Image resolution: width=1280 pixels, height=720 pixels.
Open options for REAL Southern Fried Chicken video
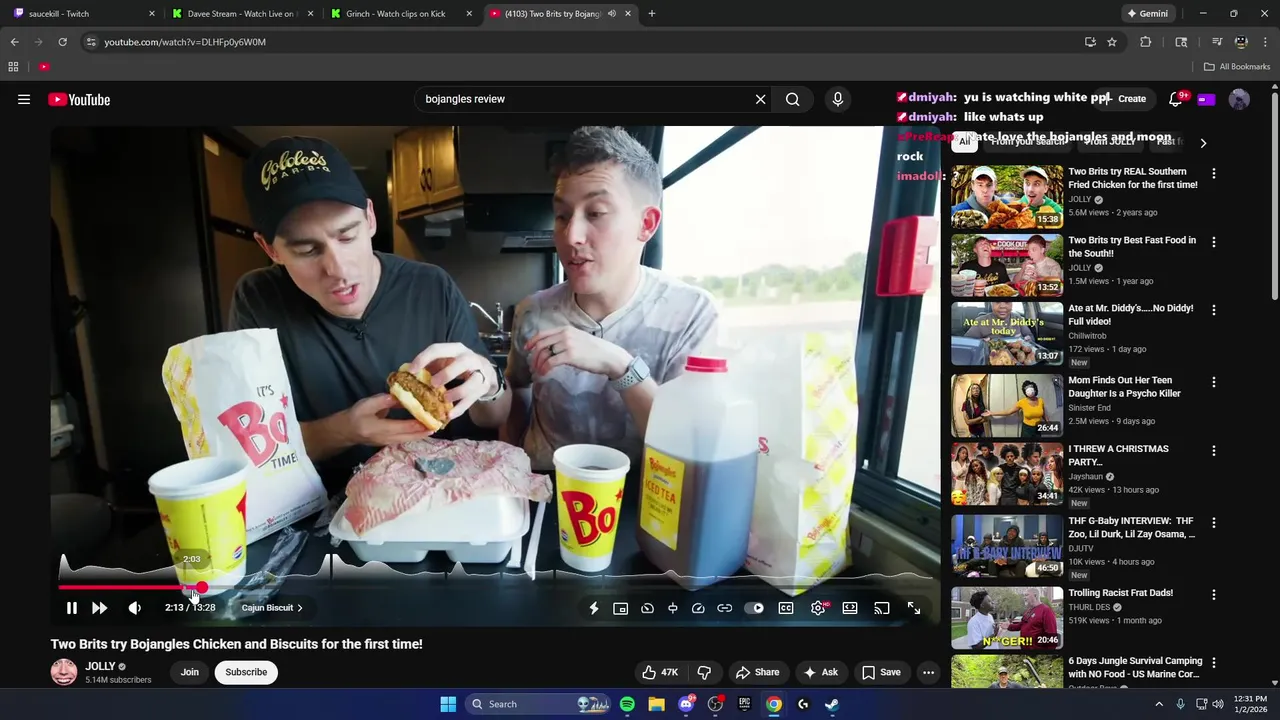point(1214,174)
